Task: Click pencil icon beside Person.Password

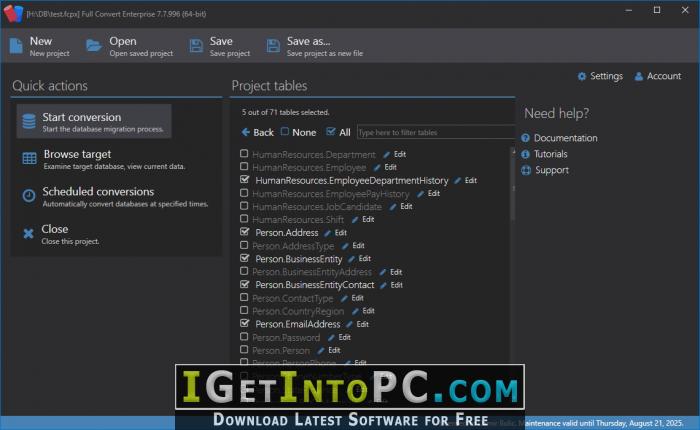Action: tap(331, 338)
